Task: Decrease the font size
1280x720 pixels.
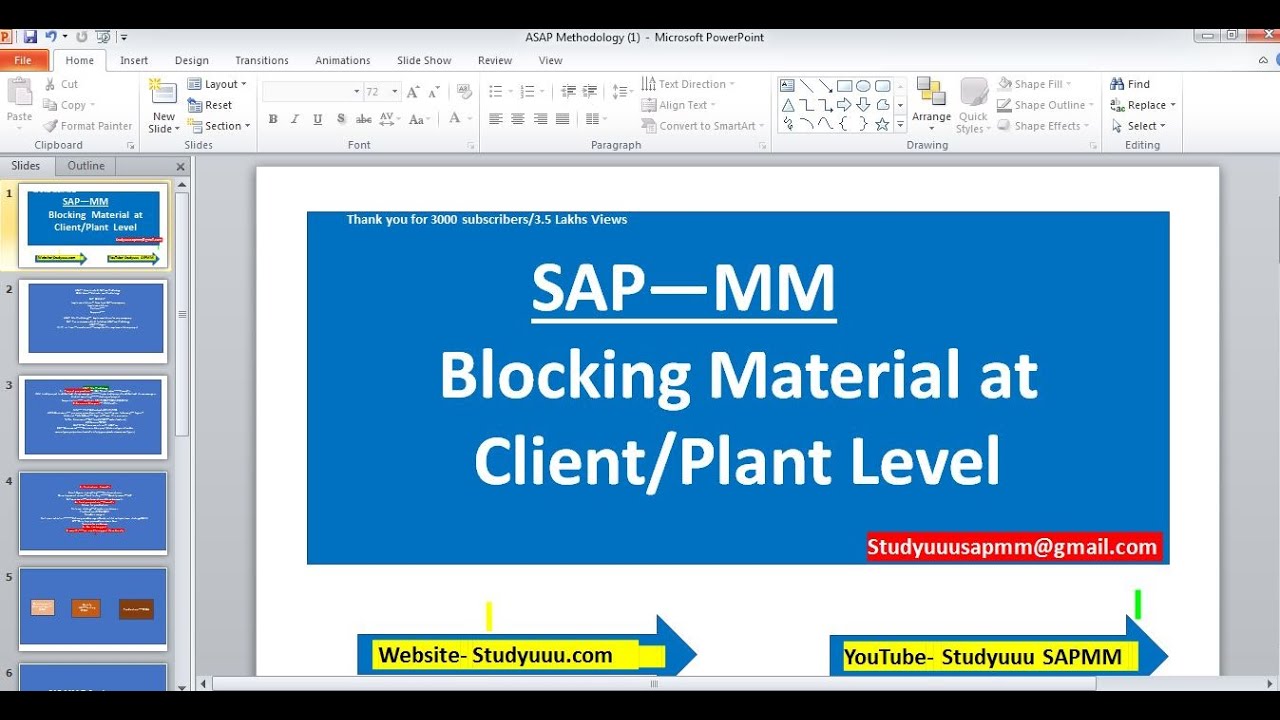Action: [x=435, y=91]
